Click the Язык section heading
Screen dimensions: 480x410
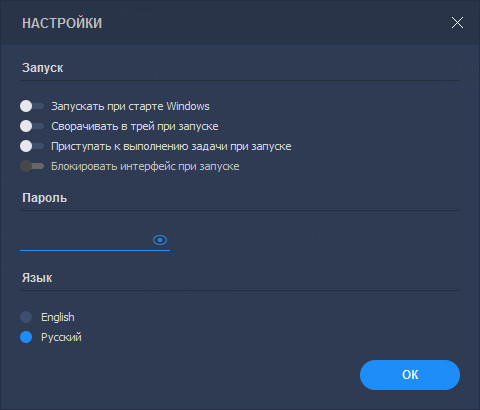point(37,278)
